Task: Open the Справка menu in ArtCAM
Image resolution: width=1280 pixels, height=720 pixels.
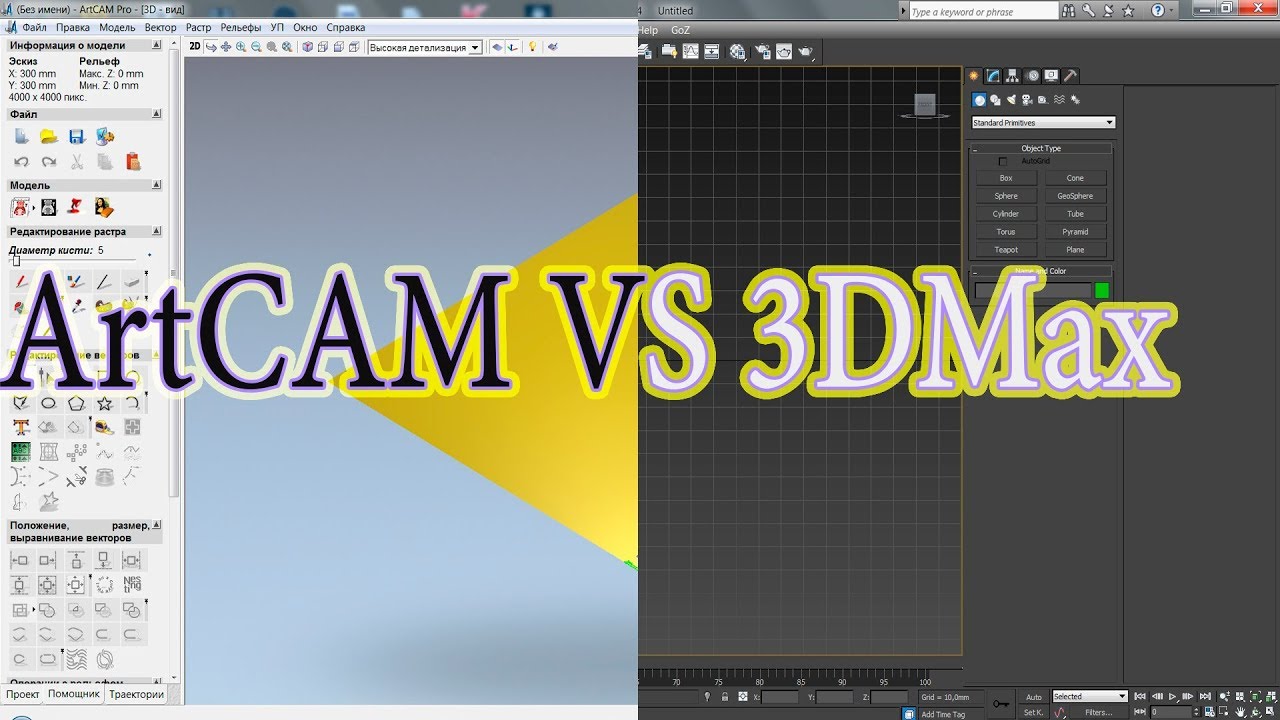Action: coord(346,27)
